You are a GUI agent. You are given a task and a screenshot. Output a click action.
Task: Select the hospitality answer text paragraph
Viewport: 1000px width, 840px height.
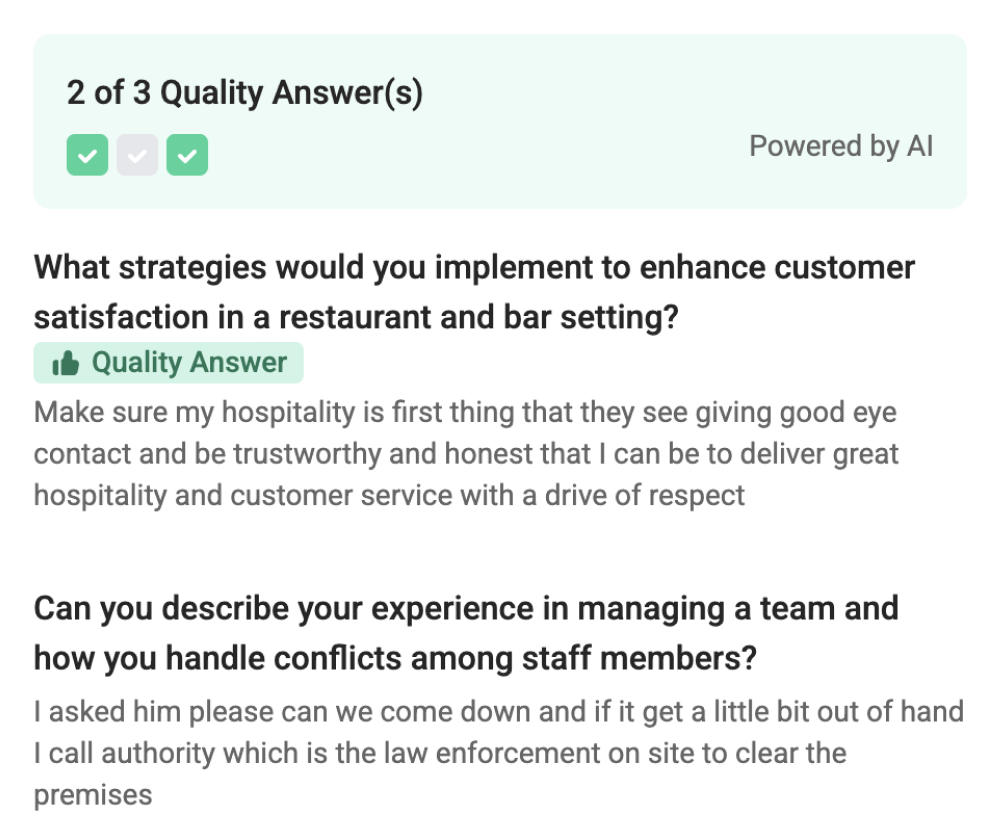(x=466, y=453)
